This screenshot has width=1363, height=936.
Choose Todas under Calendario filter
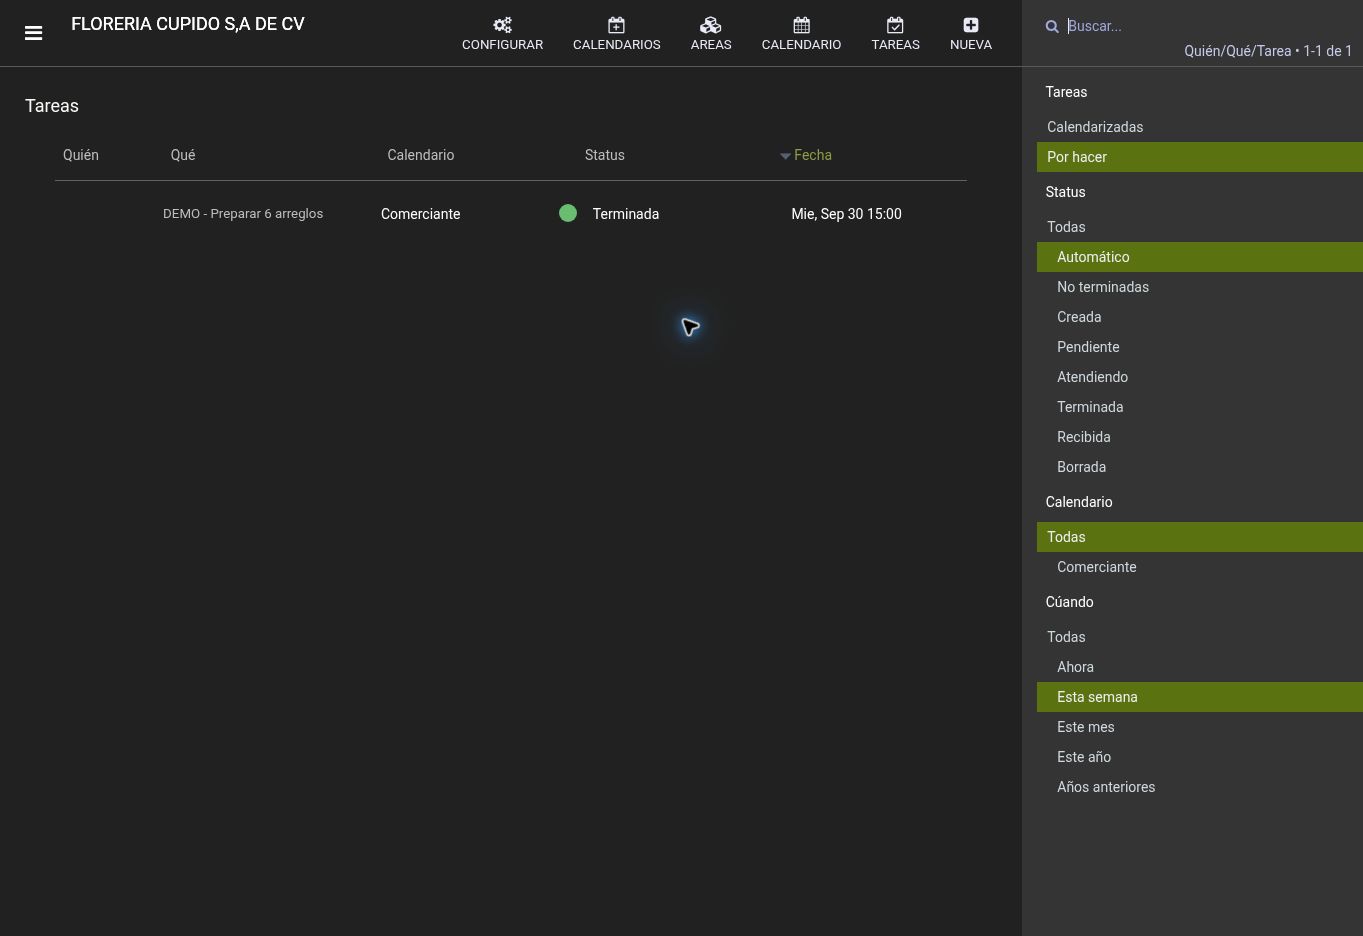click(1200, 537)
